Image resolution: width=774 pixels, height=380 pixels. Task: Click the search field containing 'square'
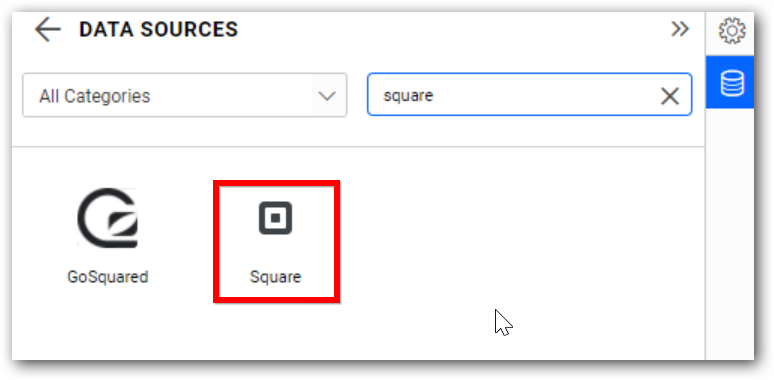pyautogui.click(x=529, y=95)
